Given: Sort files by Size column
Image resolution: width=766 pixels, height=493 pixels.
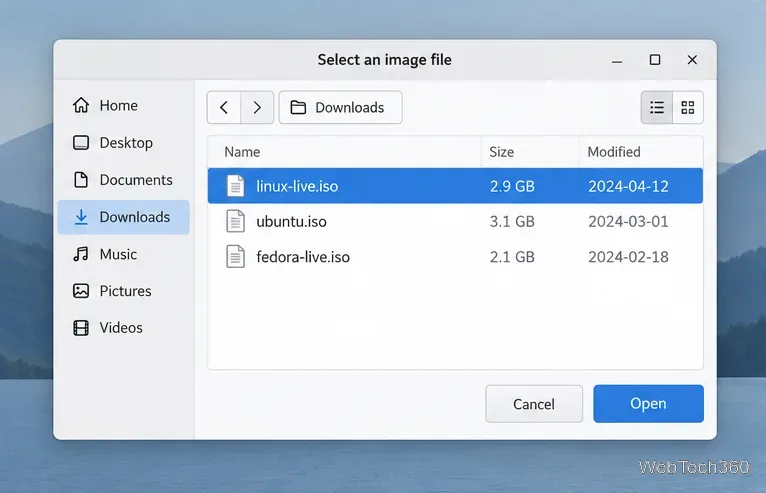Looking at the screenshot, I should pyautogui.click(x=530, y=152).
